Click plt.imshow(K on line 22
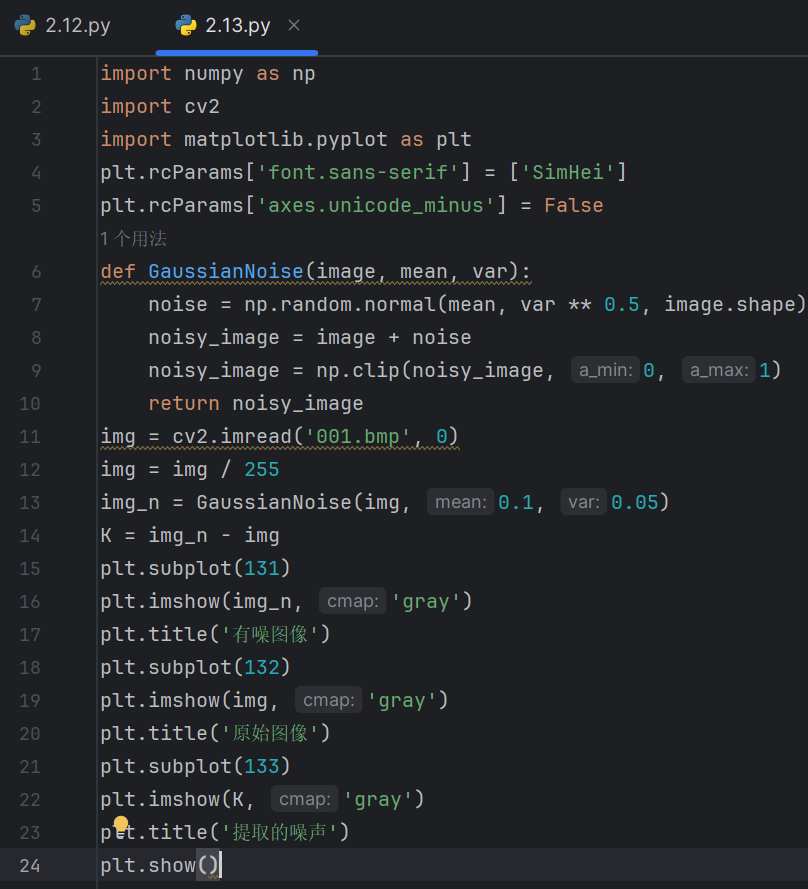The image size is (808, 889). (172, 799)
